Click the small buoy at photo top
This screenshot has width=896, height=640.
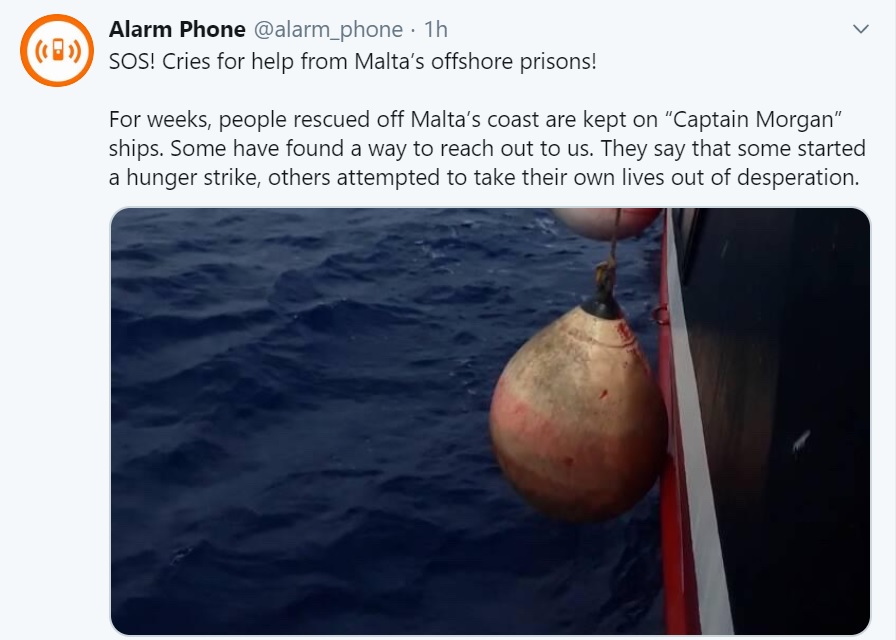coord(606,223)
